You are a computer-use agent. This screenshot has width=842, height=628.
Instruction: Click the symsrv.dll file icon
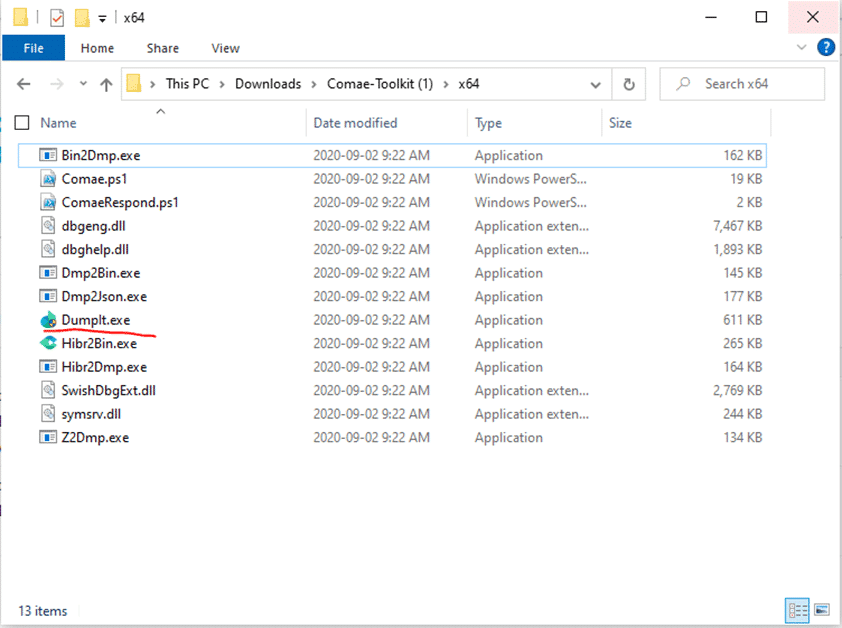tap(48, 414)
